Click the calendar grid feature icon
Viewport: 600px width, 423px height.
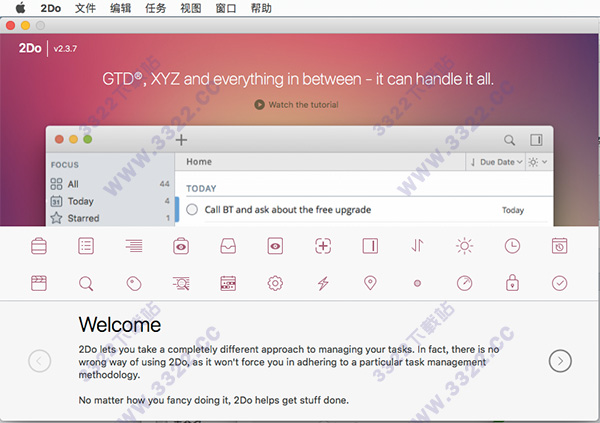pyautogui.click(x=228, y=283)
